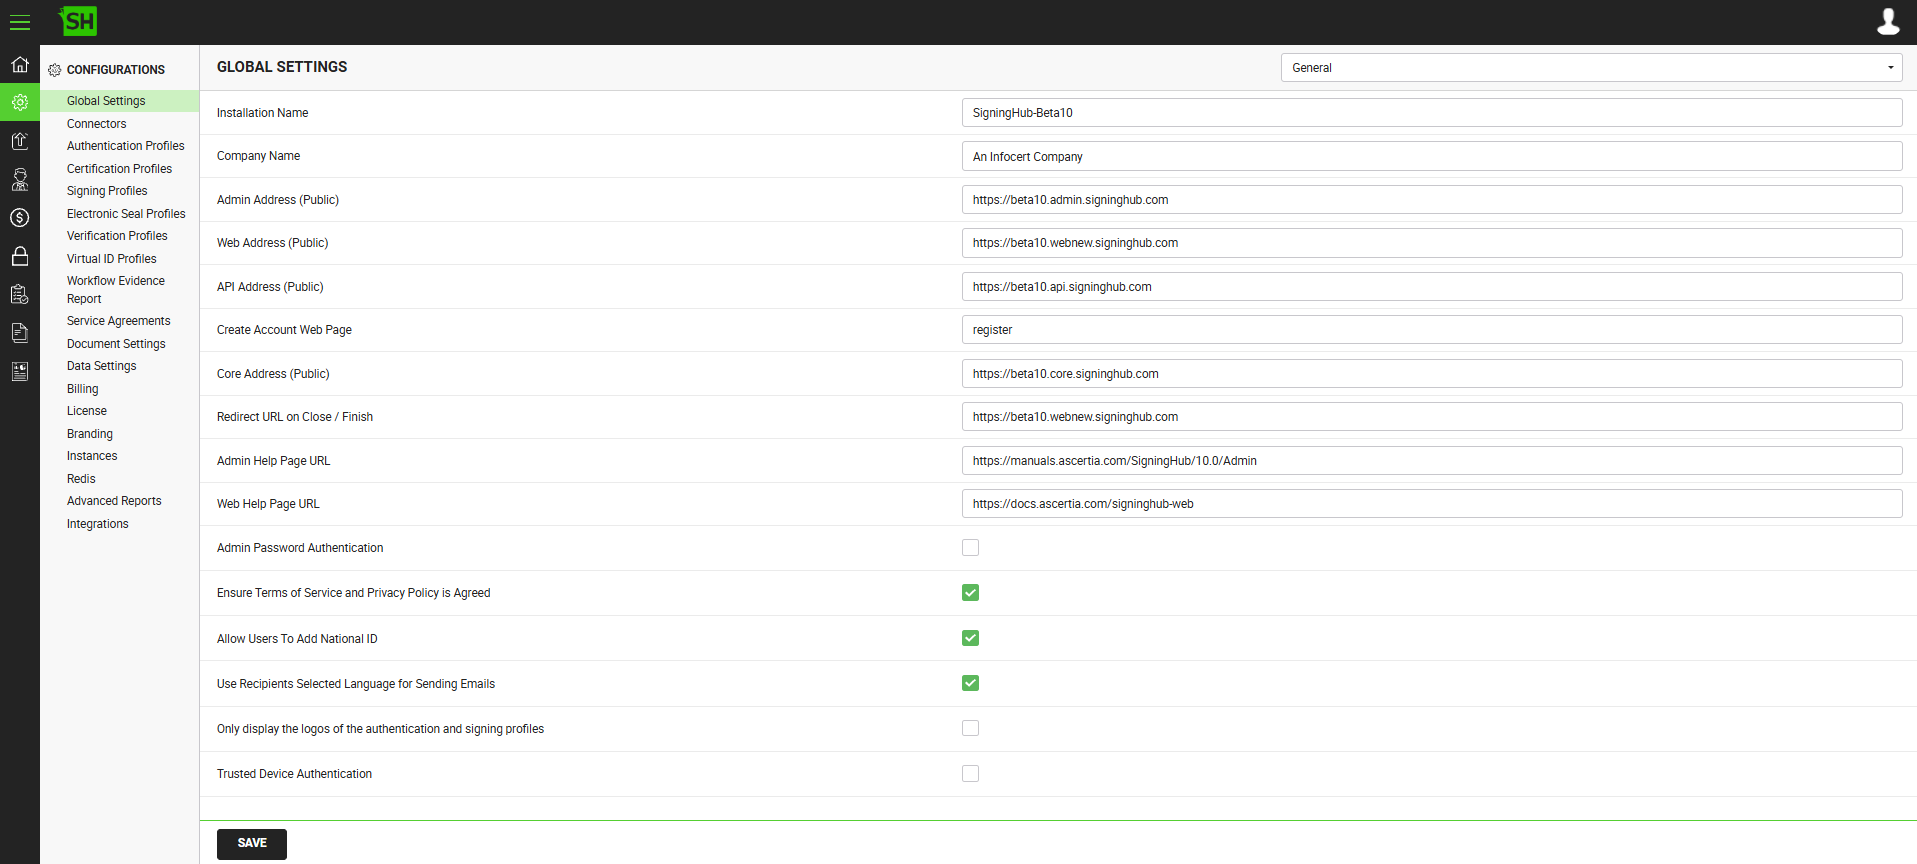The width and height of the screenshot is (1917, 864).
Task: Open Branding settings
Action: click(90, 434)
